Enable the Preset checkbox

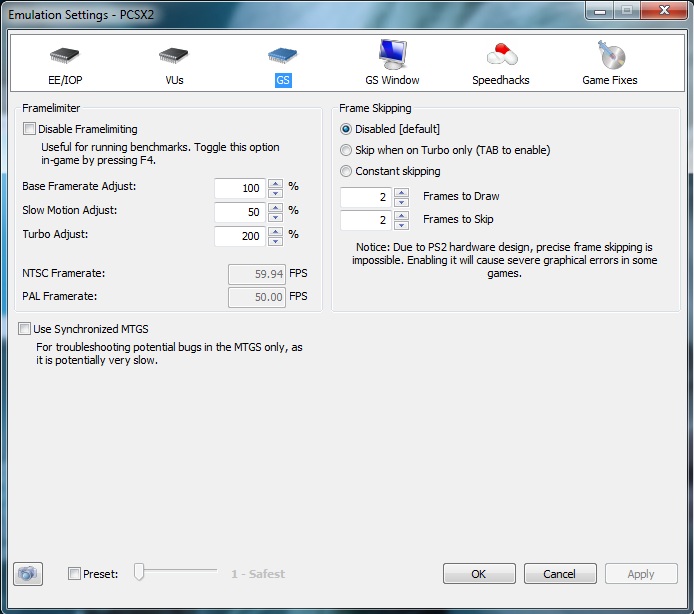74,574
